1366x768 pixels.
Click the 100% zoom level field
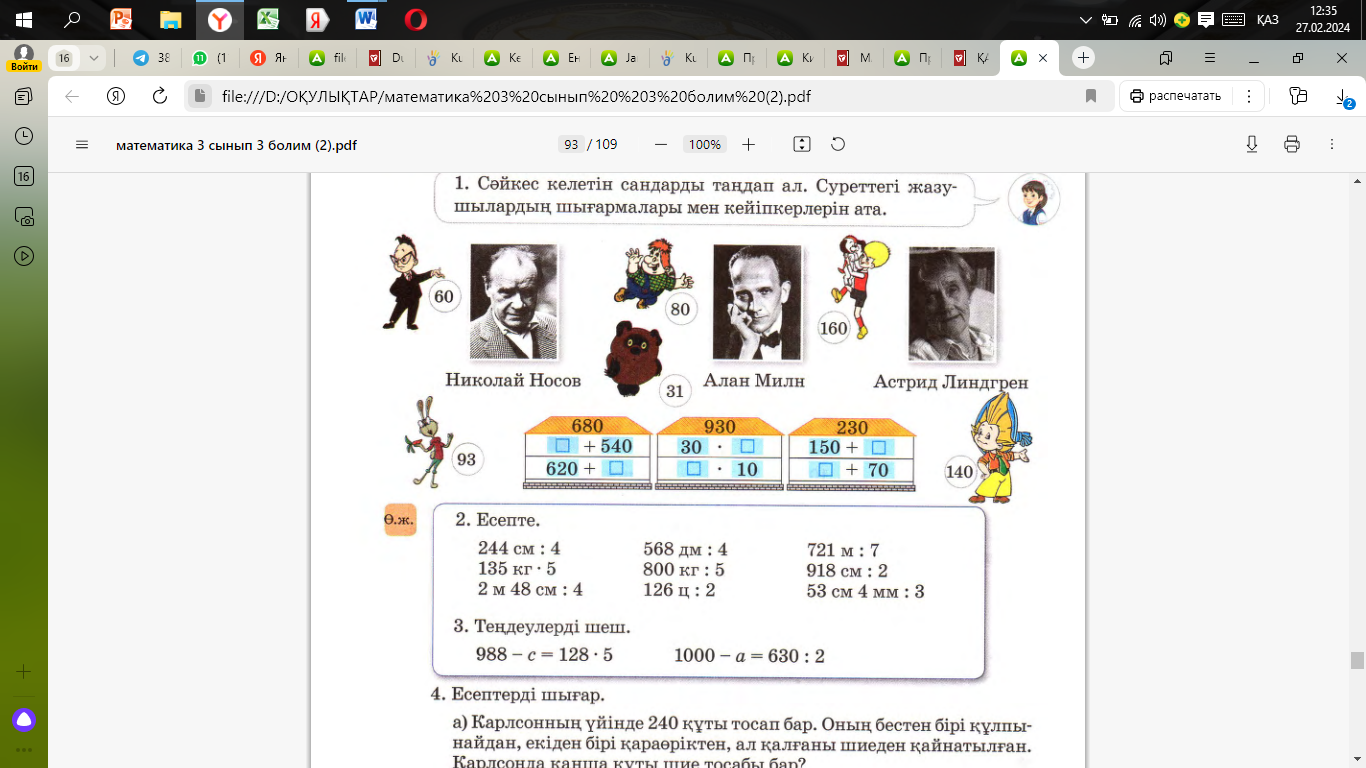[x=704, y=144]
